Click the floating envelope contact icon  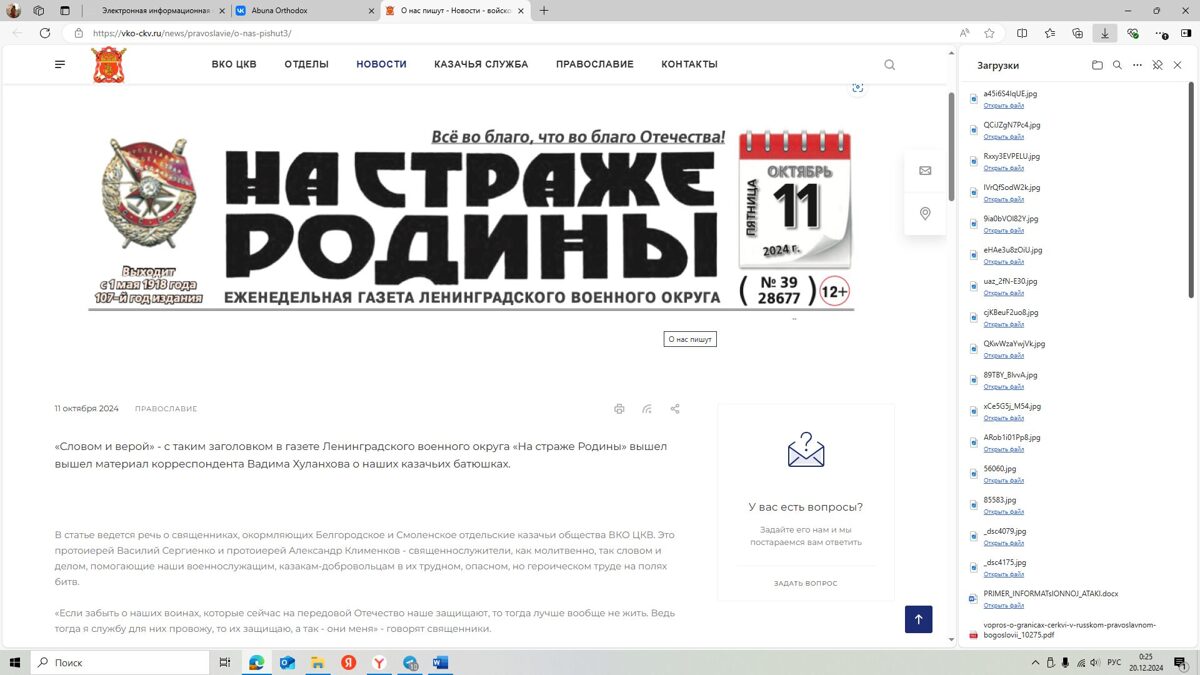(925, 171)
